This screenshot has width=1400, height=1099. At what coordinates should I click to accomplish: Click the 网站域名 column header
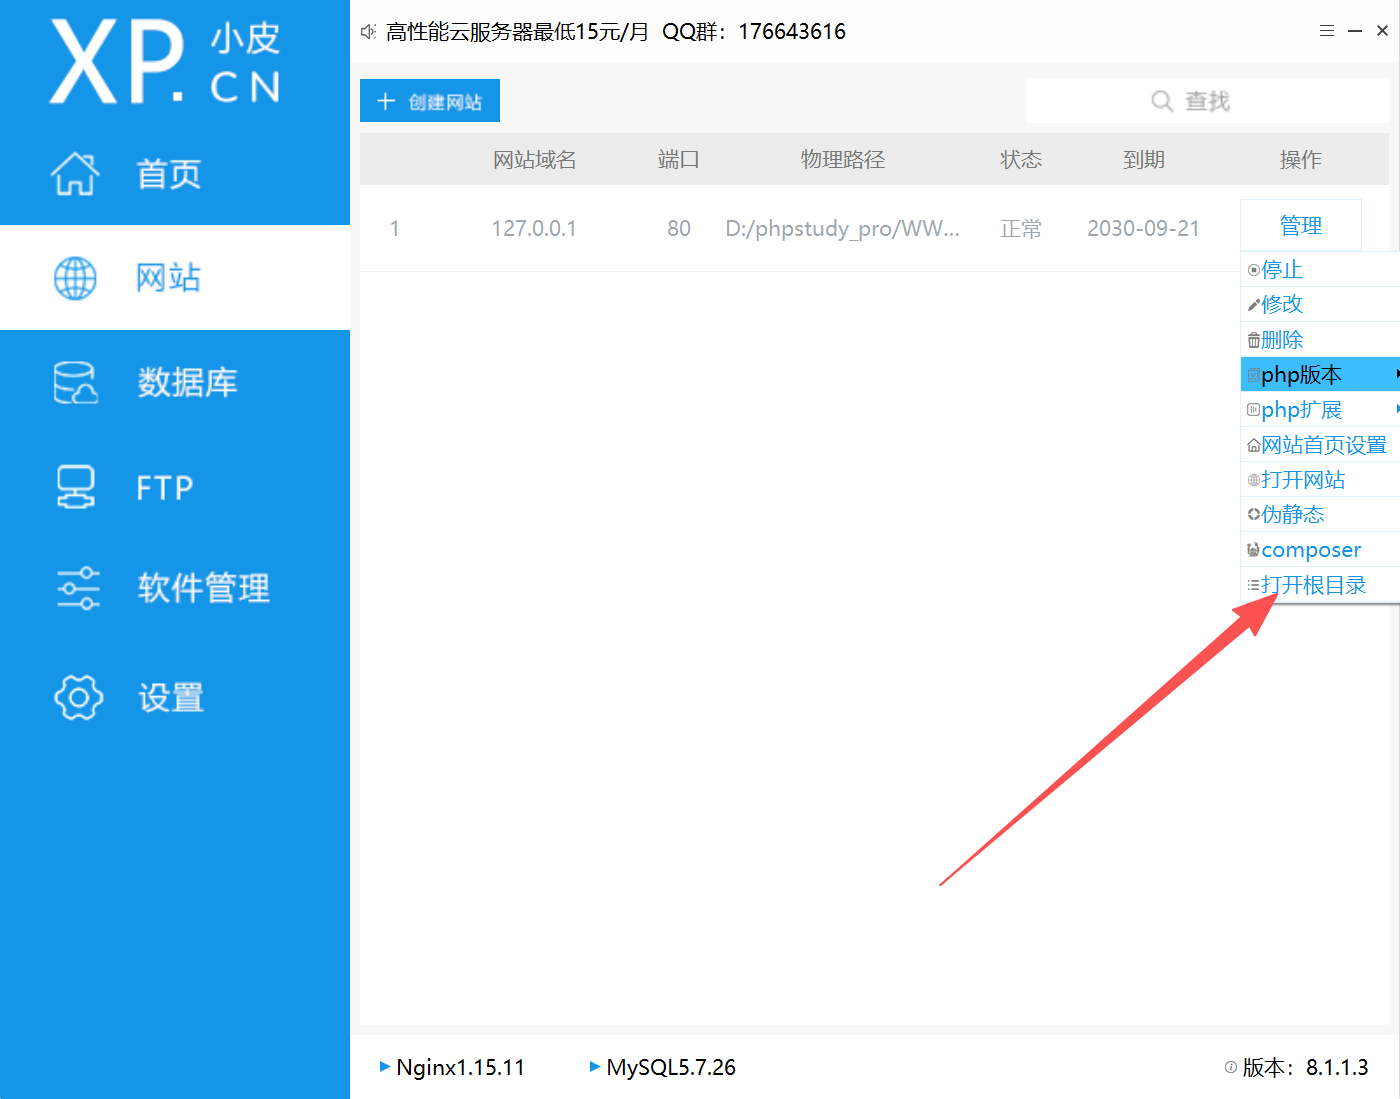pos(535,160)
